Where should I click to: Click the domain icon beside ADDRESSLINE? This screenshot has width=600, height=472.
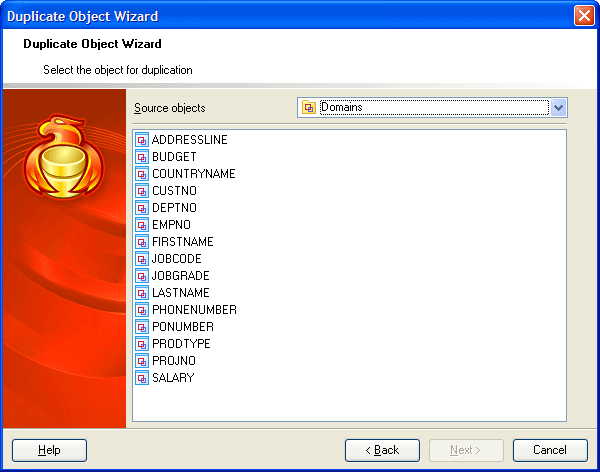(142, 140)
